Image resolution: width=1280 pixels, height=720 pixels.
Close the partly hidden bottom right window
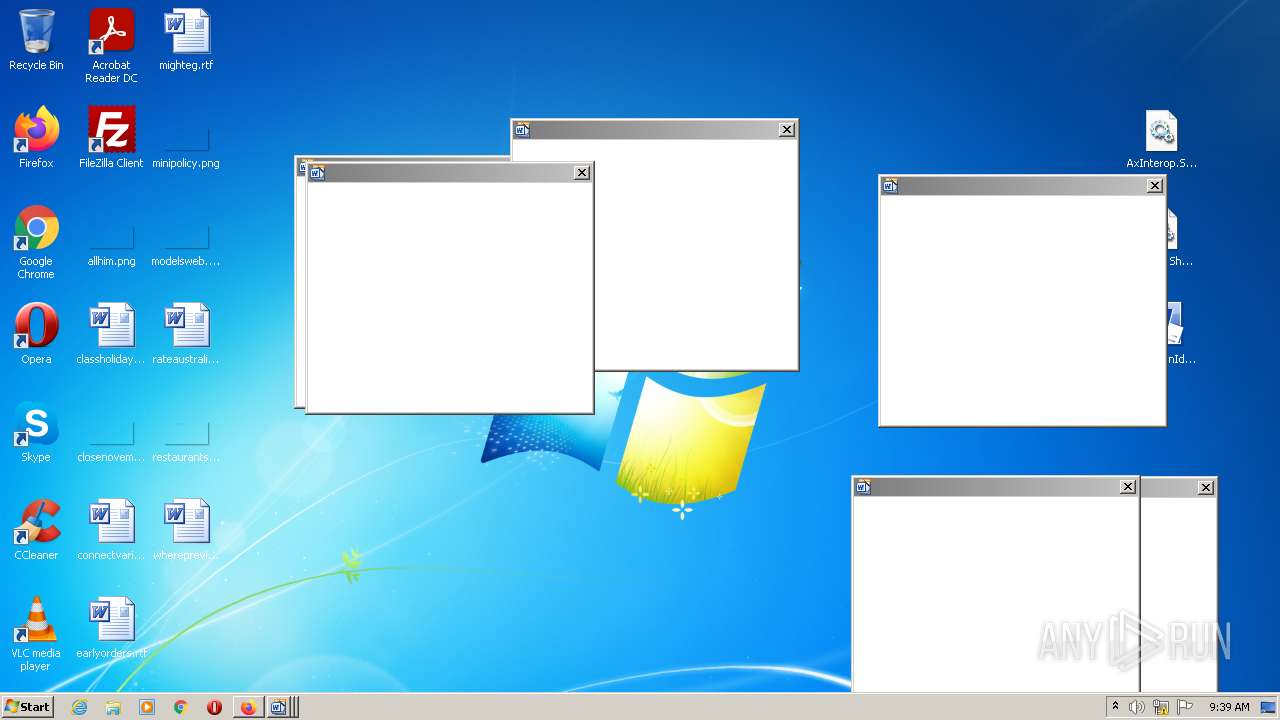1206,487
